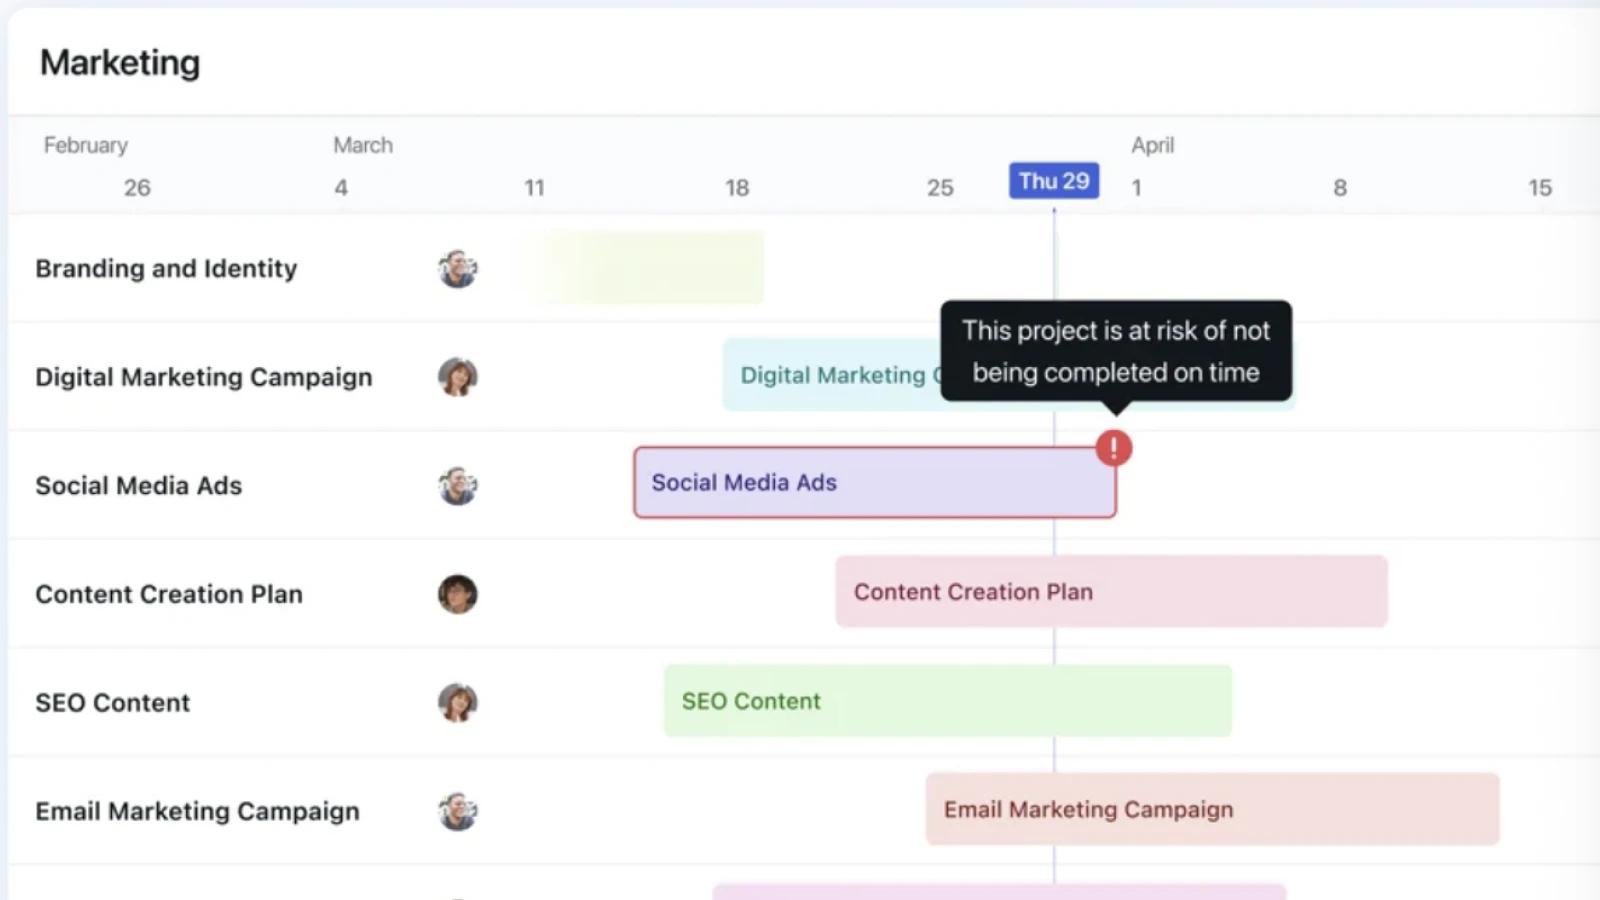1600x900 pixels.
Task: Open the Social Media Ads row label
Action: (x=139, y=486)
